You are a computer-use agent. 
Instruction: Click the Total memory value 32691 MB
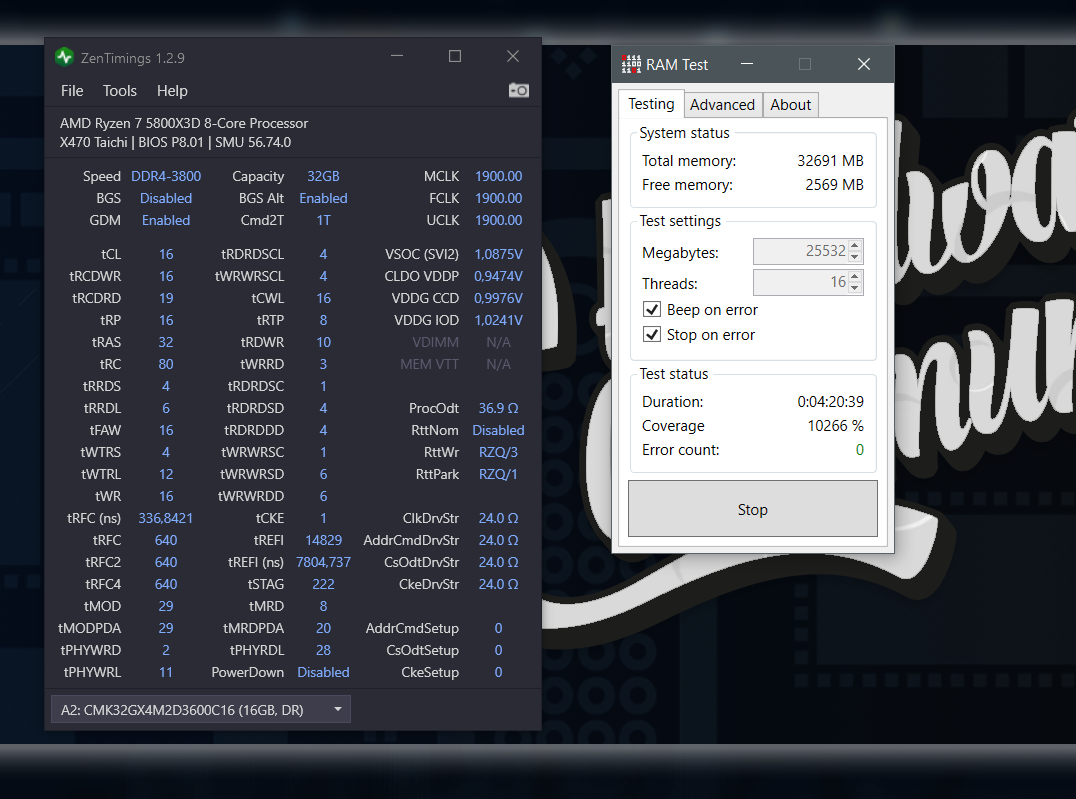pyautogui.click(x=830, y=161)
